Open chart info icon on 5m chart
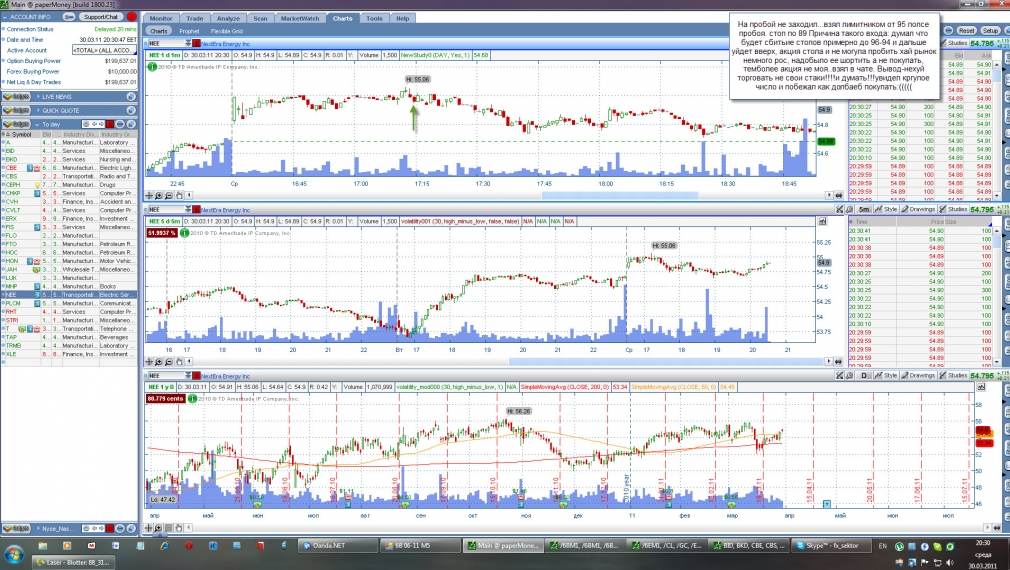The height and width of the screenshot is (570, 1010). (184, 233)
